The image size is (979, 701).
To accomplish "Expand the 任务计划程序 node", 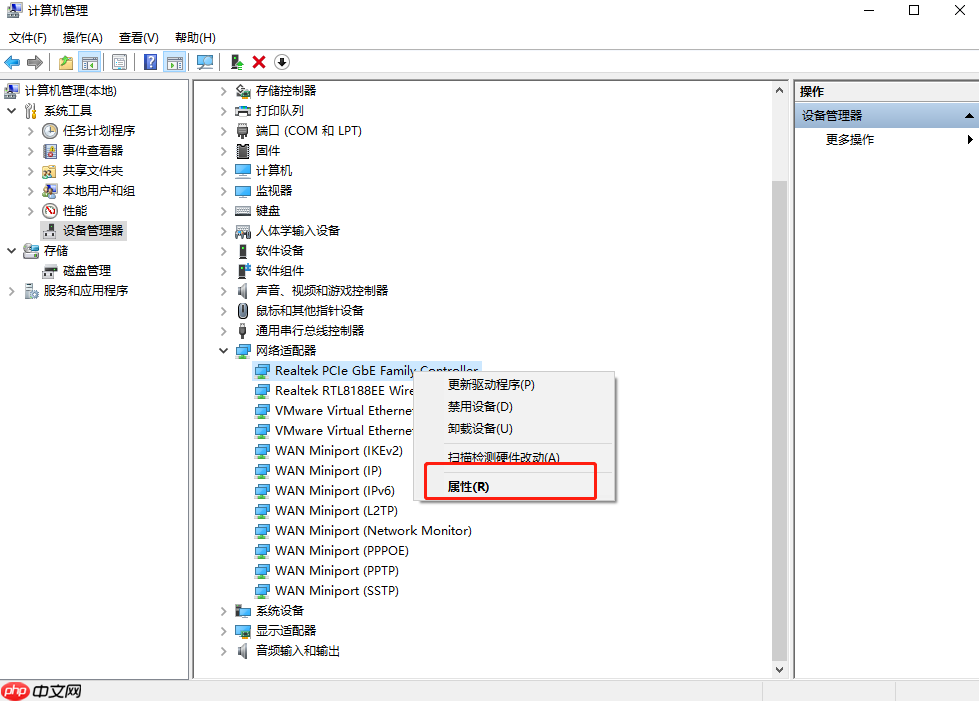I will coord(30,131).
